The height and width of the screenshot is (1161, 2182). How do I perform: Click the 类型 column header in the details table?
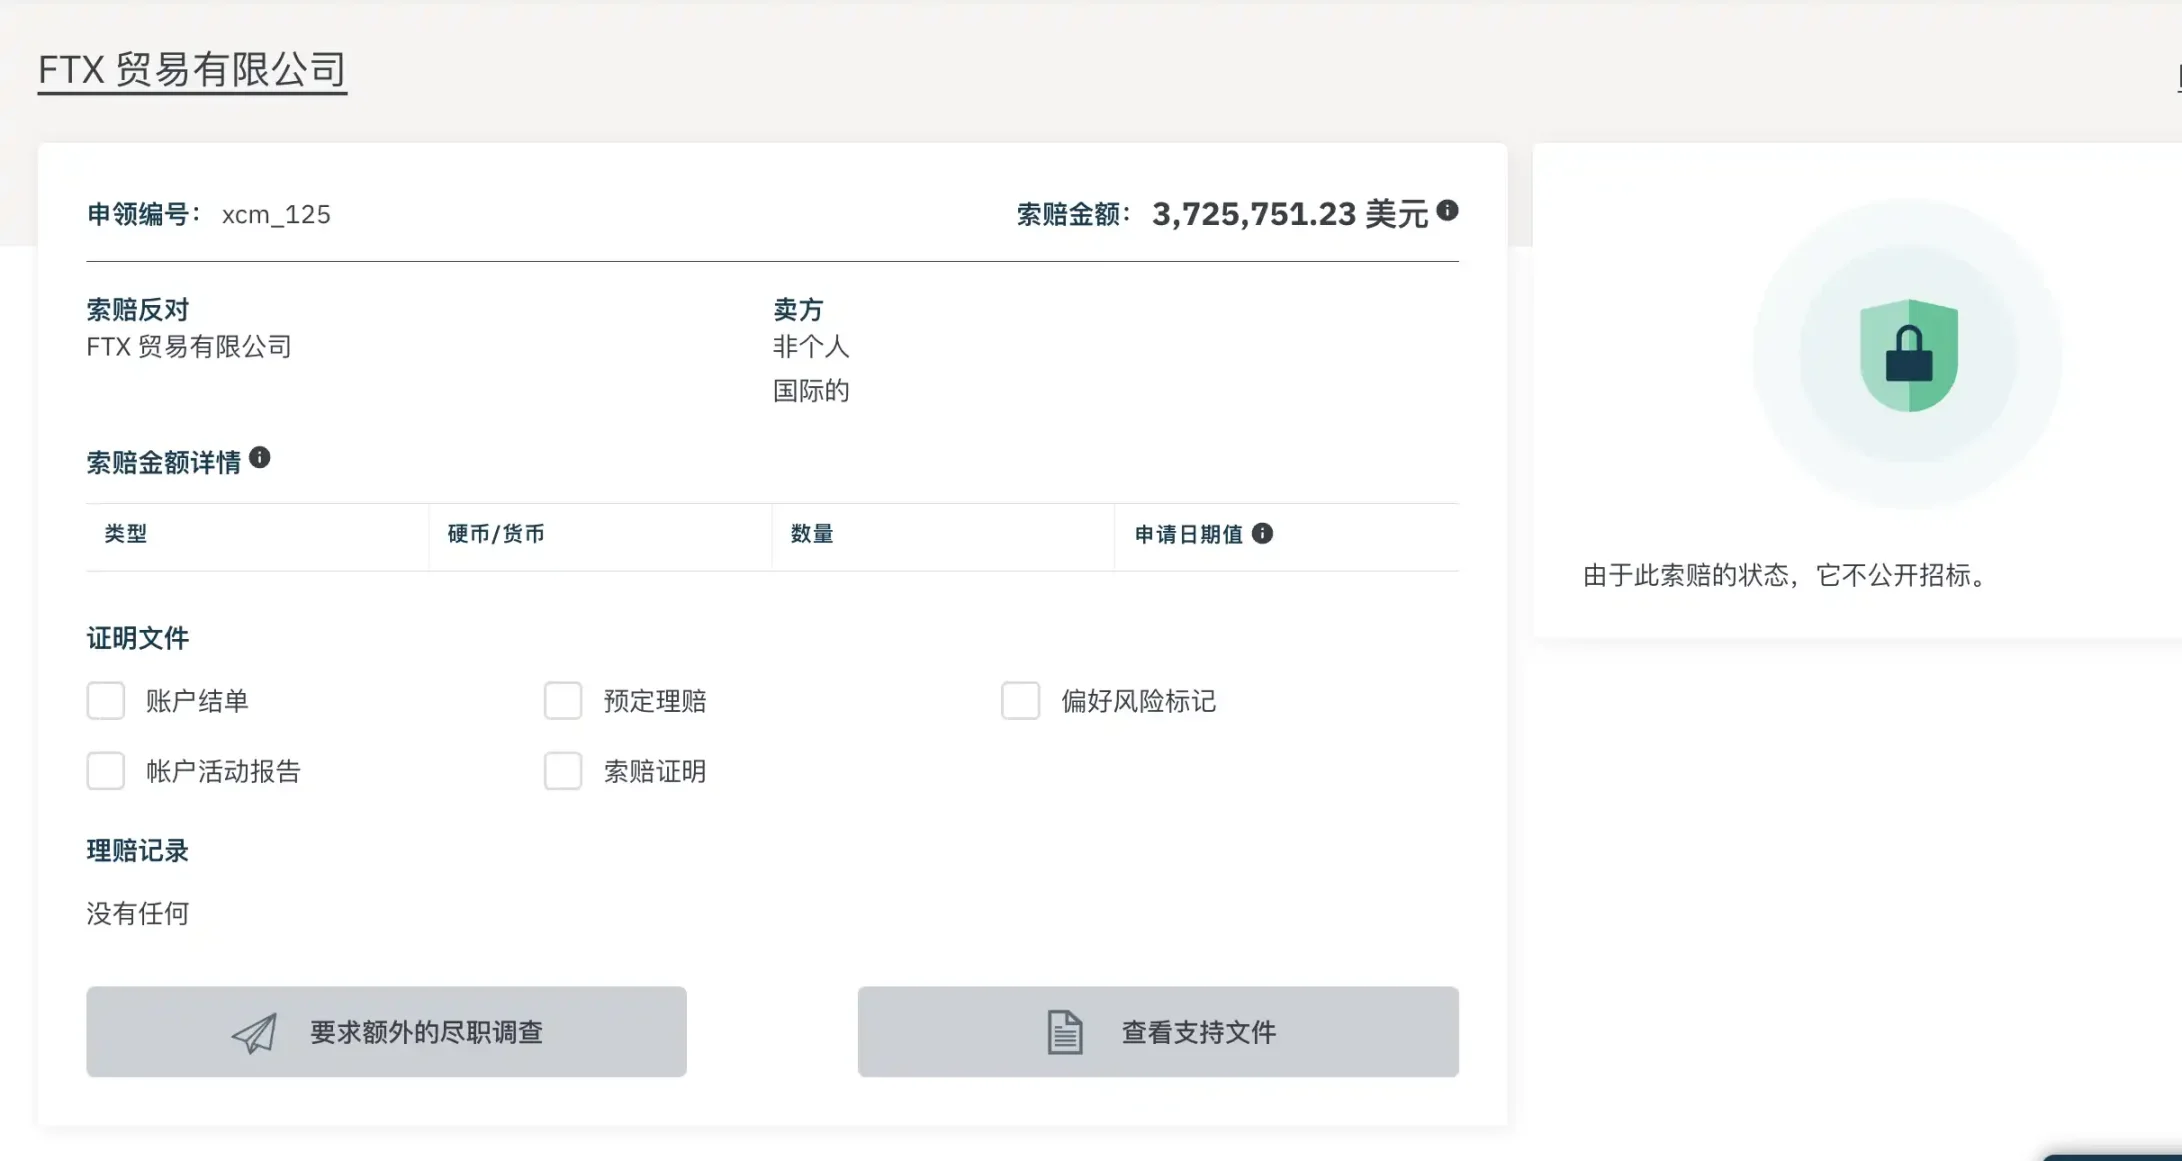125,534
